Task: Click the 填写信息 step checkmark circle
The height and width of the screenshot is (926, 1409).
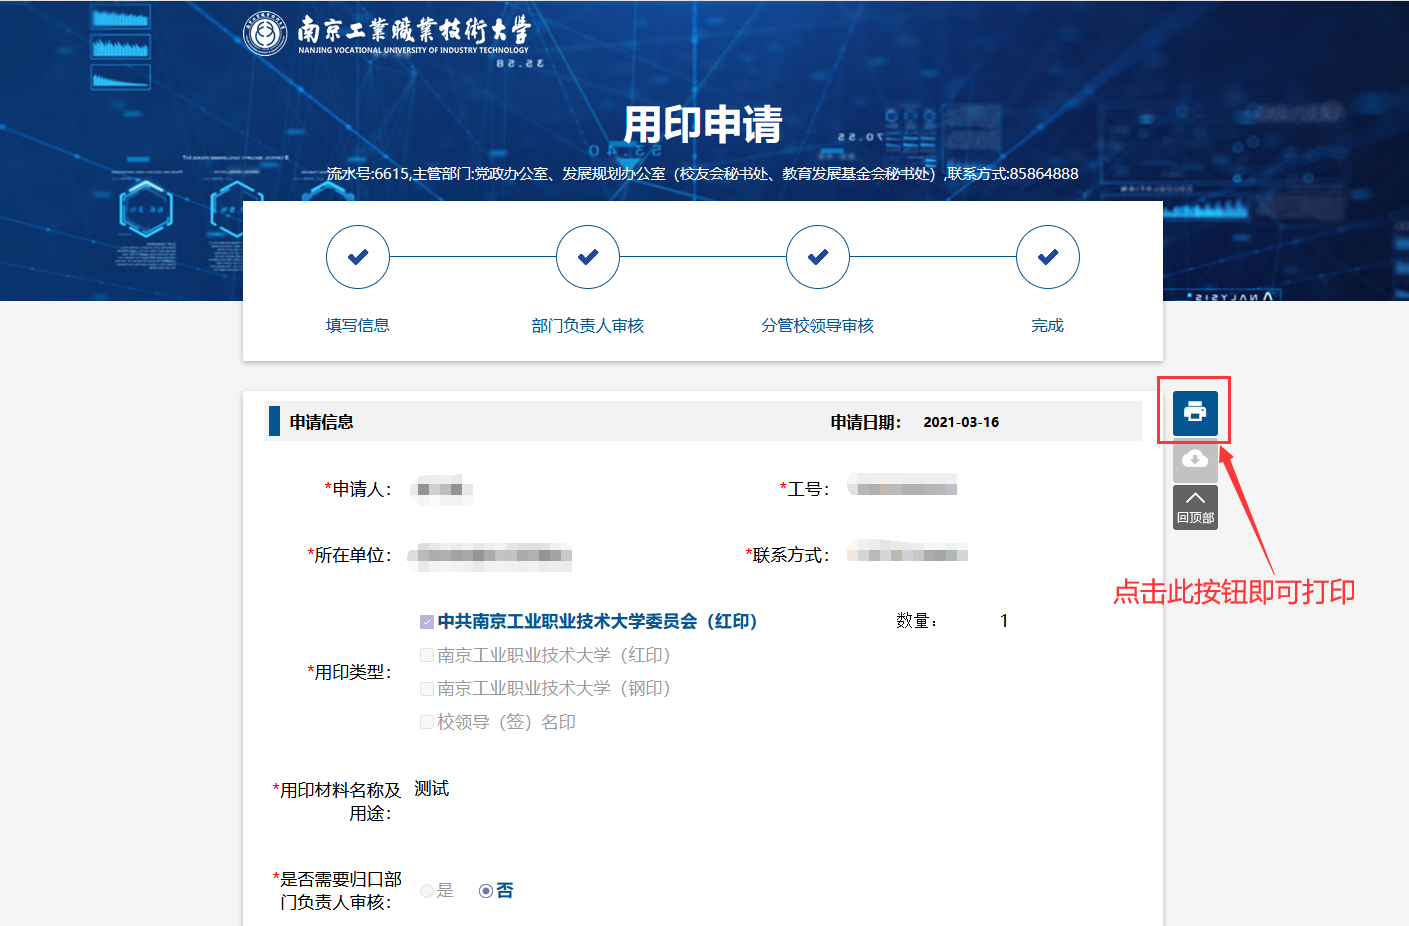Action: 357,257
